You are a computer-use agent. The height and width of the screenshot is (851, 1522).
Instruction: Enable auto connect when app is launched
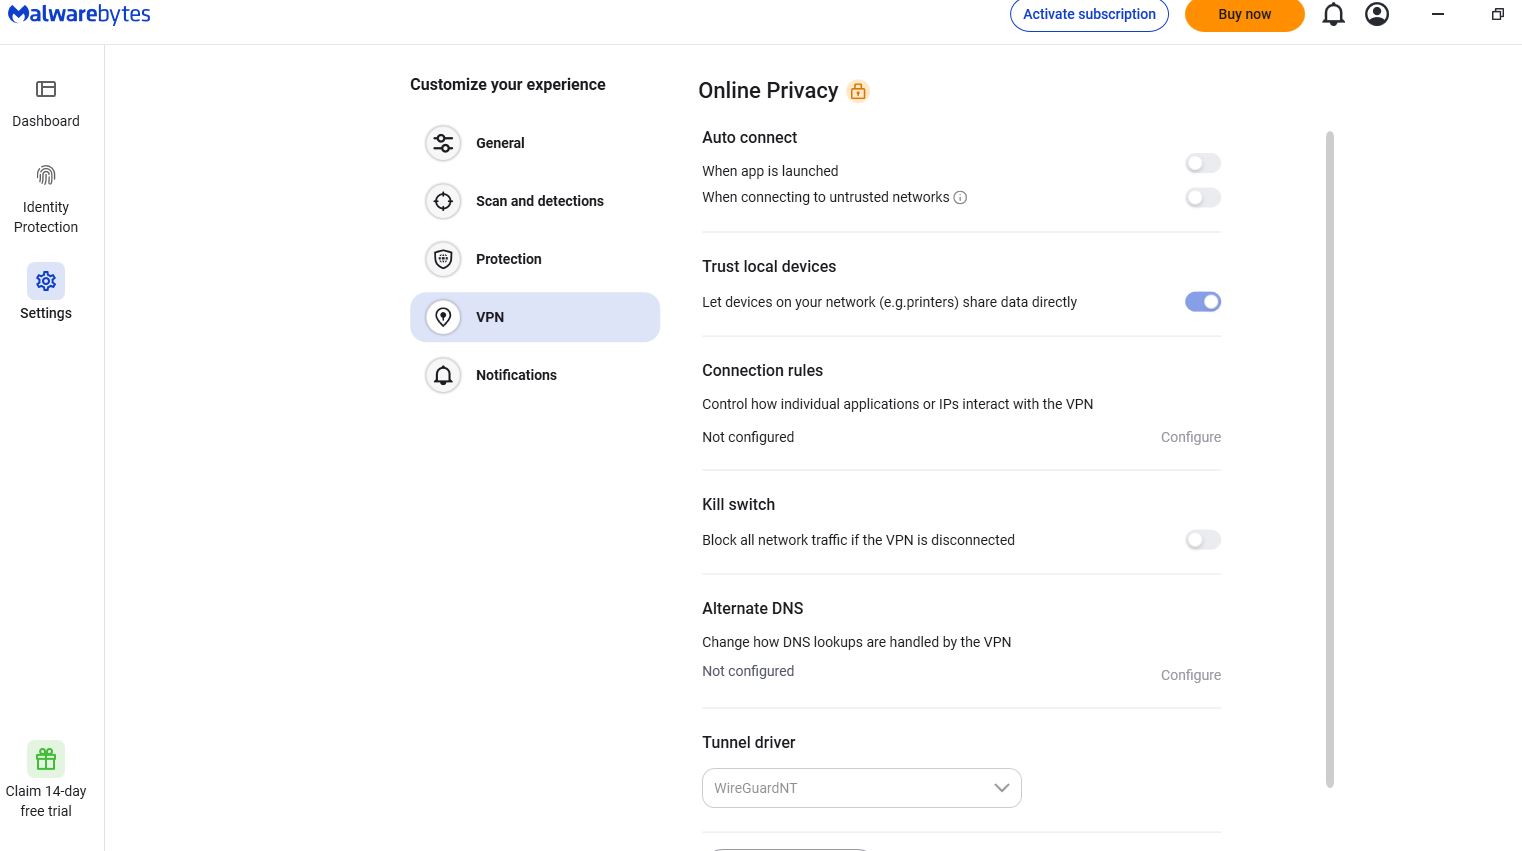pos(1202,163)
